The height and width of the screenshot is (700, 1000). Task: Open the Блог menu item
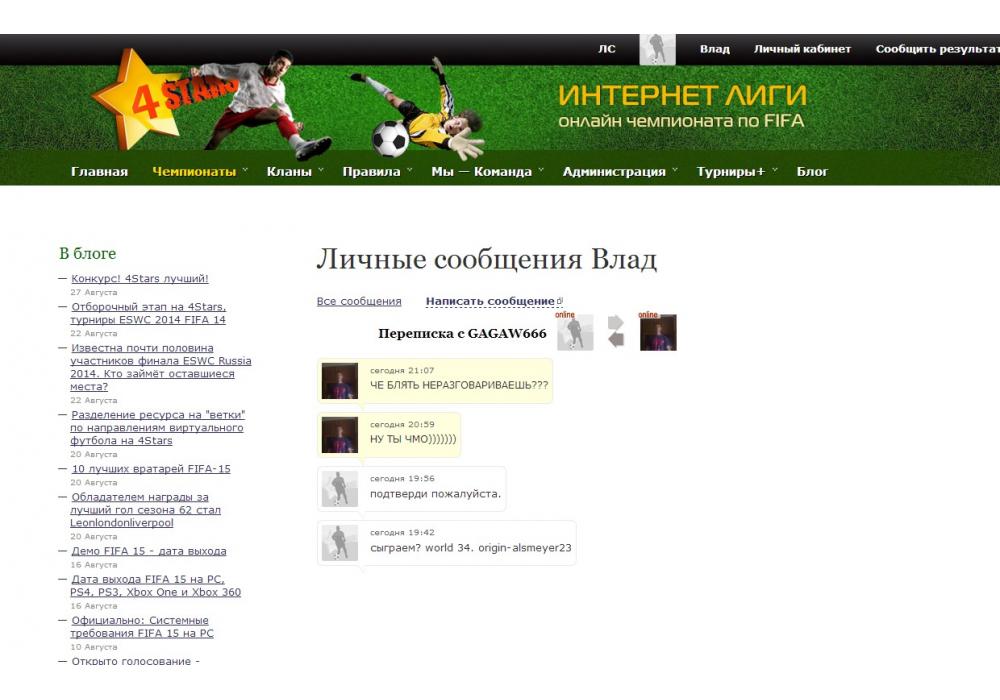point(812,171)
